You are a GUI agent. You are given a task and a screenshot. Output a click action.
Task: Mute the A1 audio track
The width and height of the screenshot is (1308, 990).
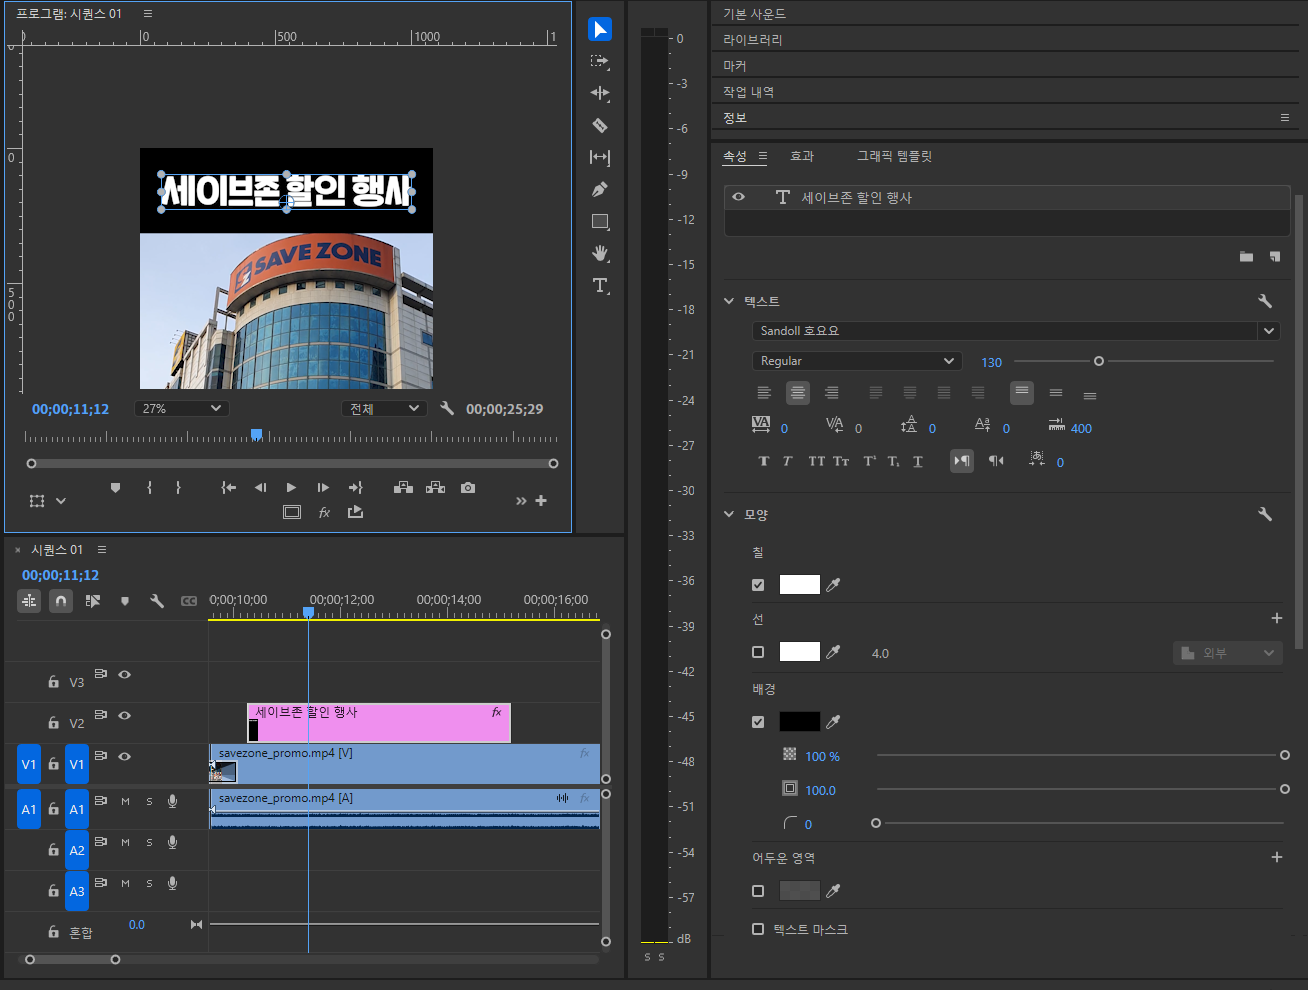click(125, 801)
